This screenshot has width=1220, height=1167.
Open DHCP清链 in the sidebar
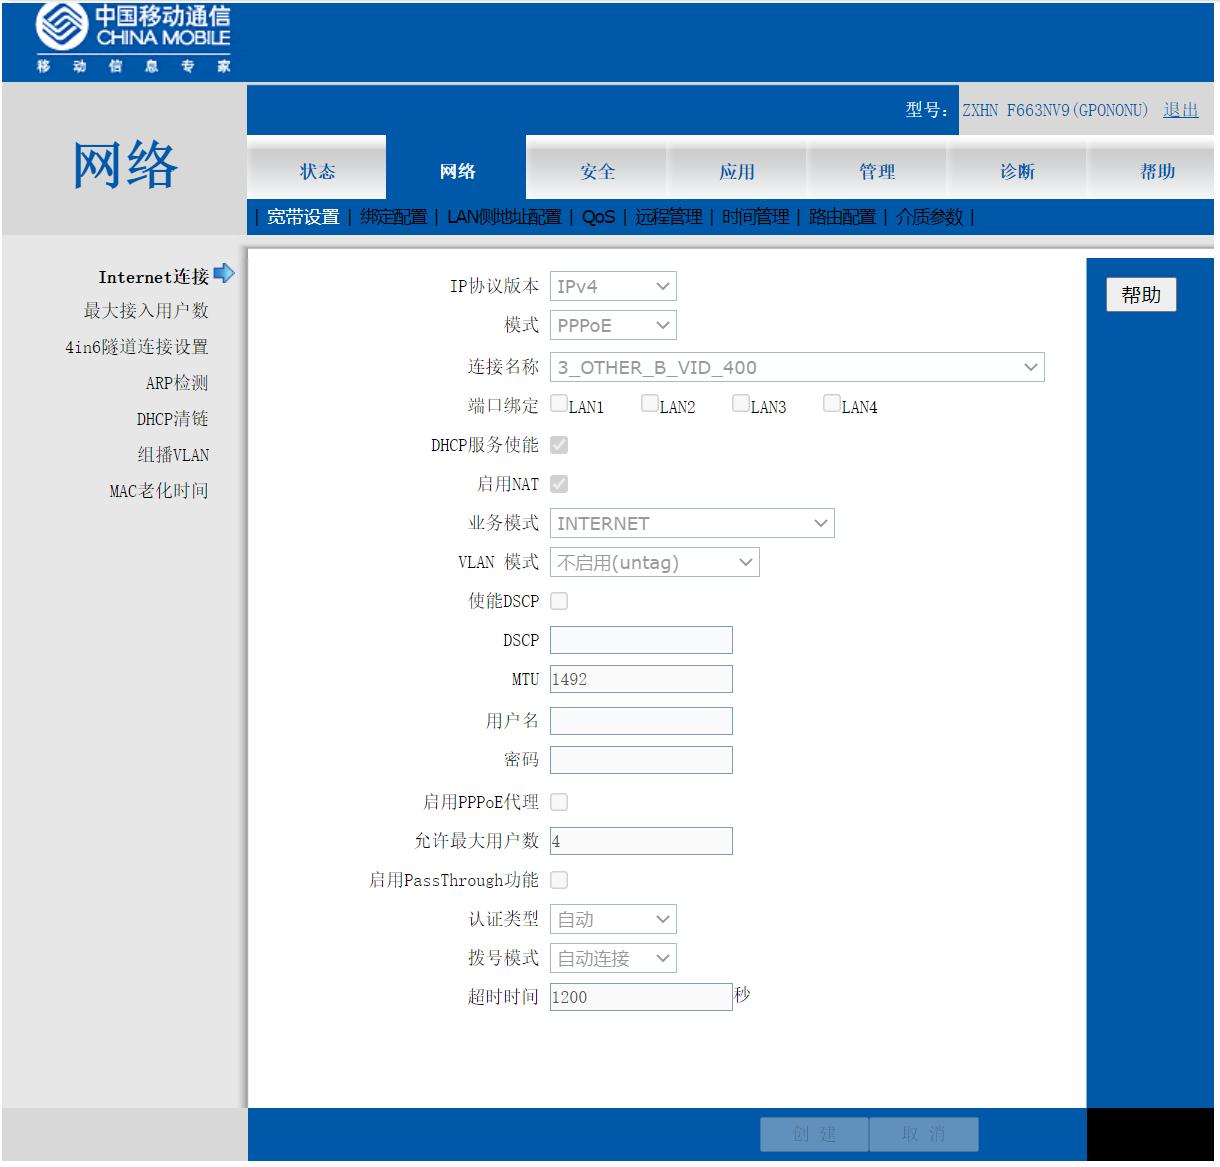pyautogui.click(x=173, y=419)
